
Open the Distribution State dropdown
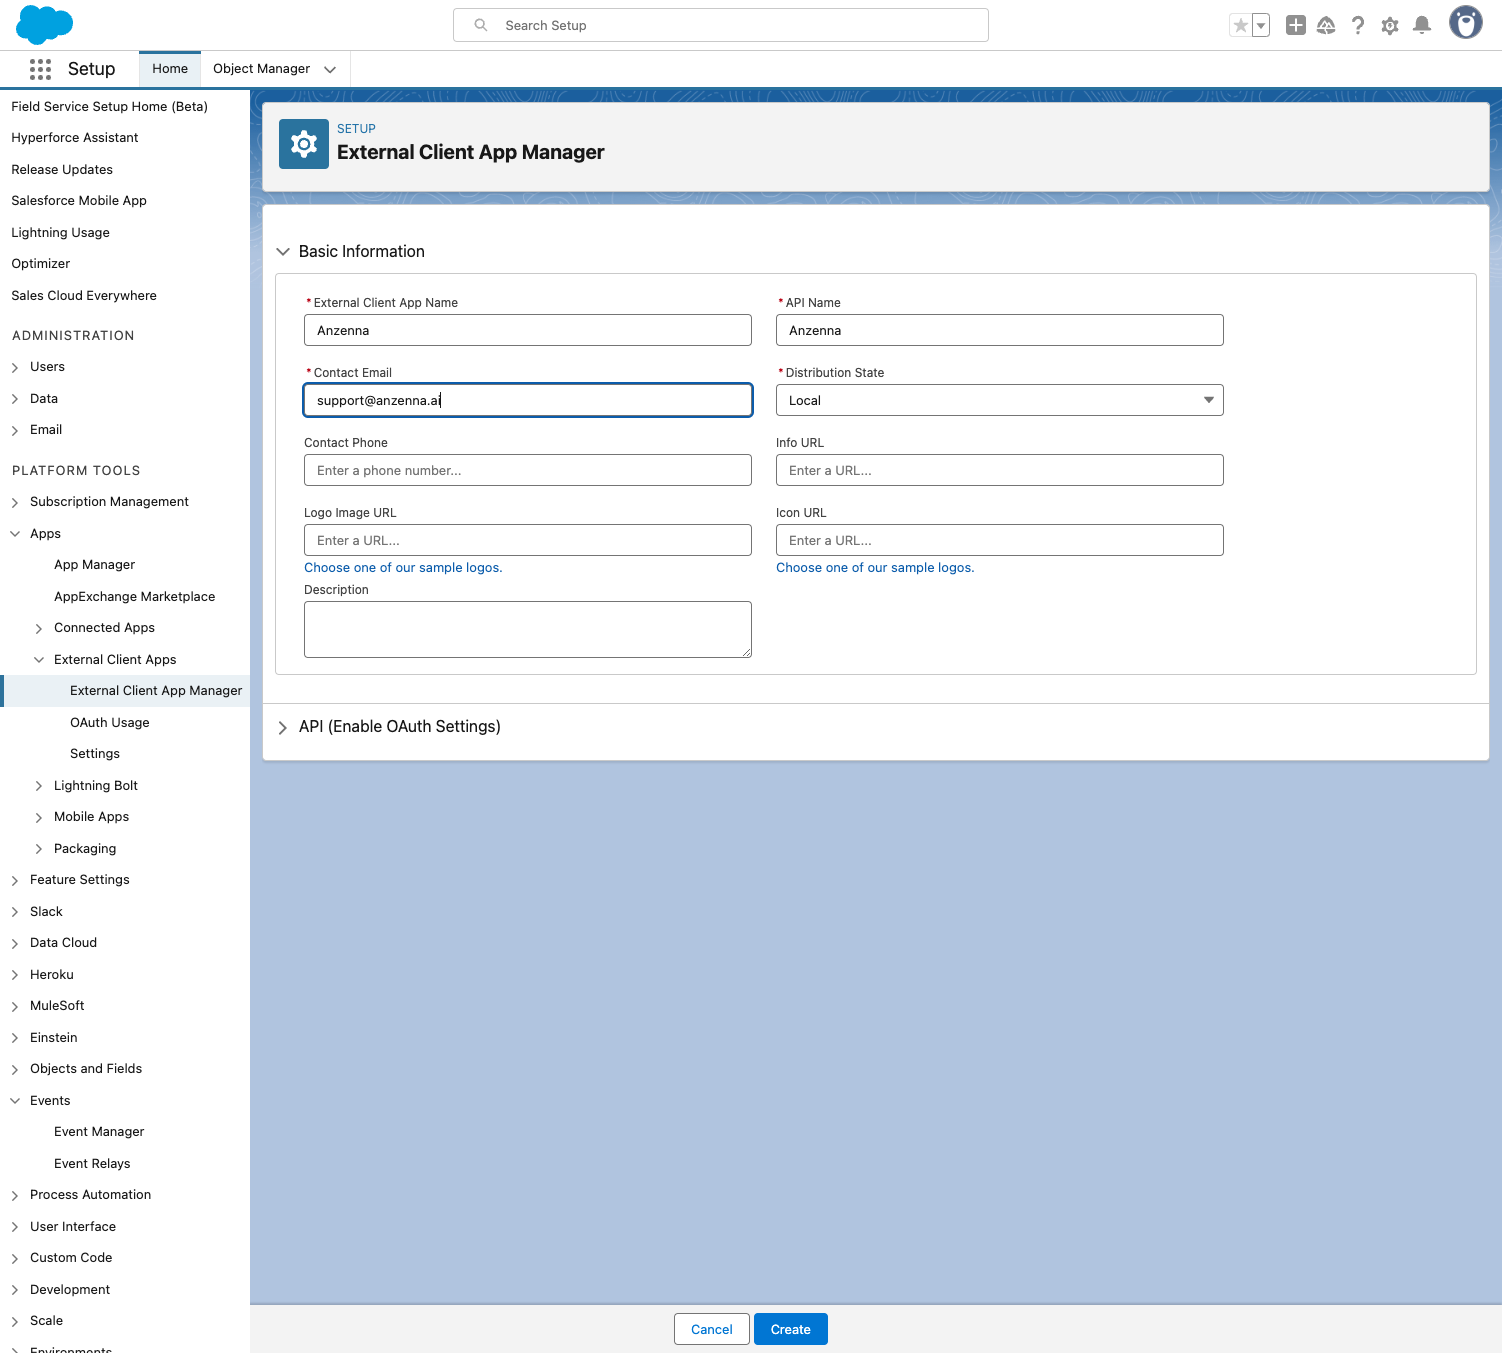(x=999, y=400)
